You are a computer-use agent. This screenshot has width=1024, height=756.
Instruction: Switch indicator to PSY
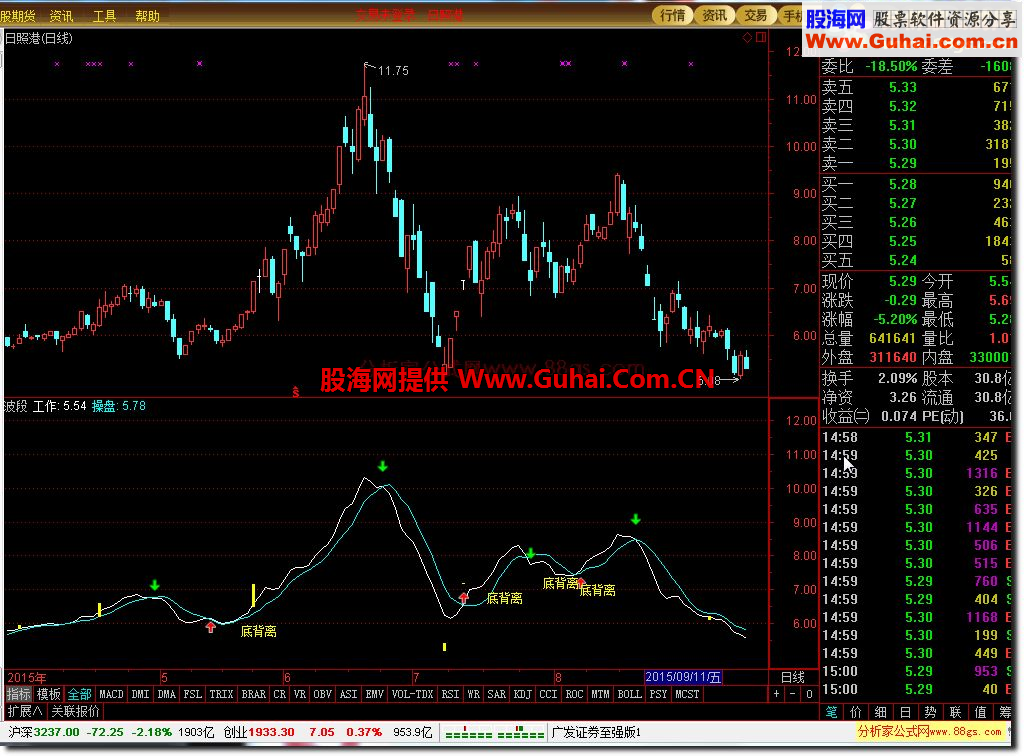pos(658,694)
